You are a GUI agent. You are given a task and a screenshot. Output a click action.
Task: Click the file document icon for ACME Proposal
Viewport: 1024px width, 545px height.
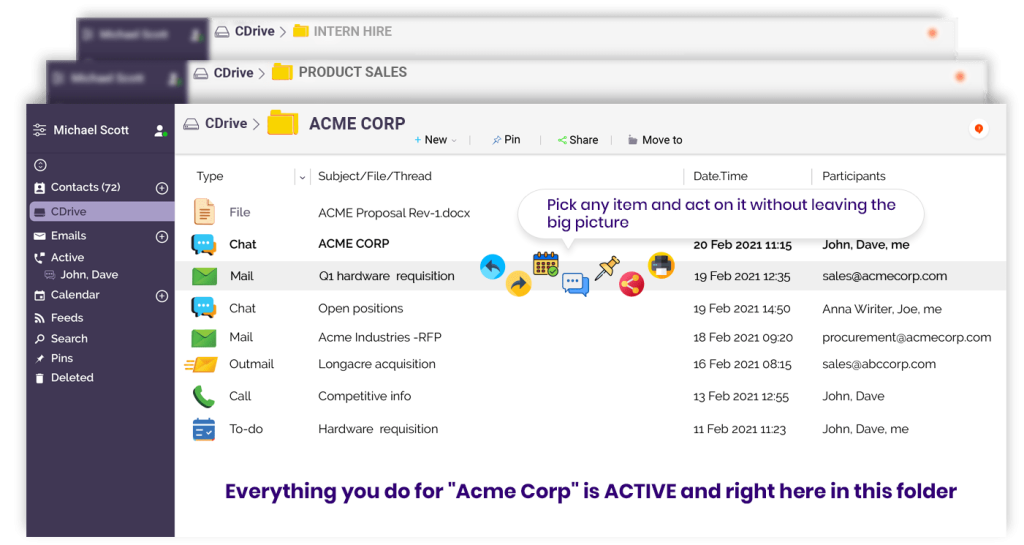click(x=204, y=212)
